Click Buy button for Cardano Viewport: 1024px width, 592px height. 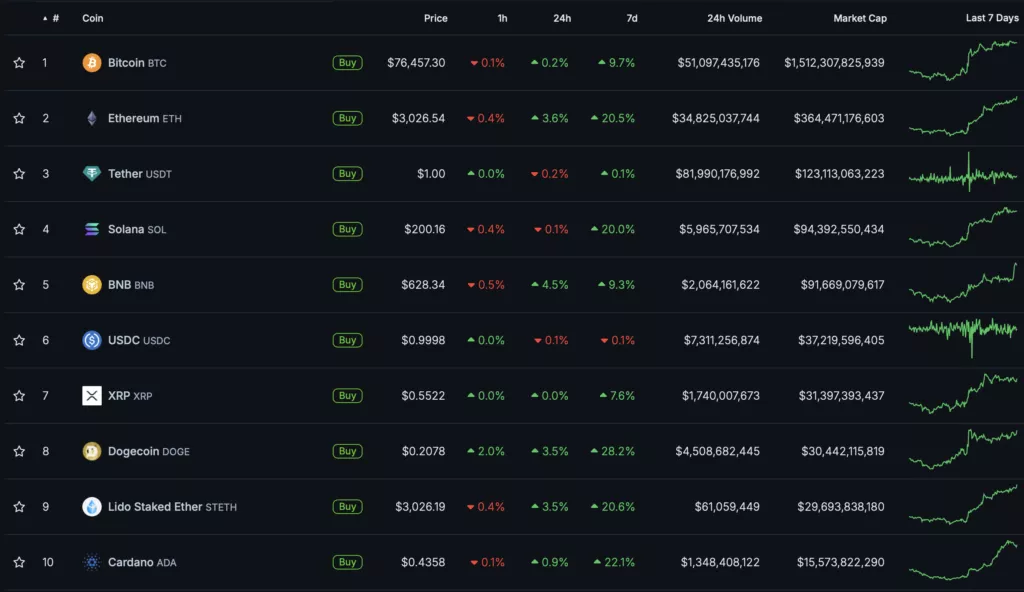pos(347,562)
